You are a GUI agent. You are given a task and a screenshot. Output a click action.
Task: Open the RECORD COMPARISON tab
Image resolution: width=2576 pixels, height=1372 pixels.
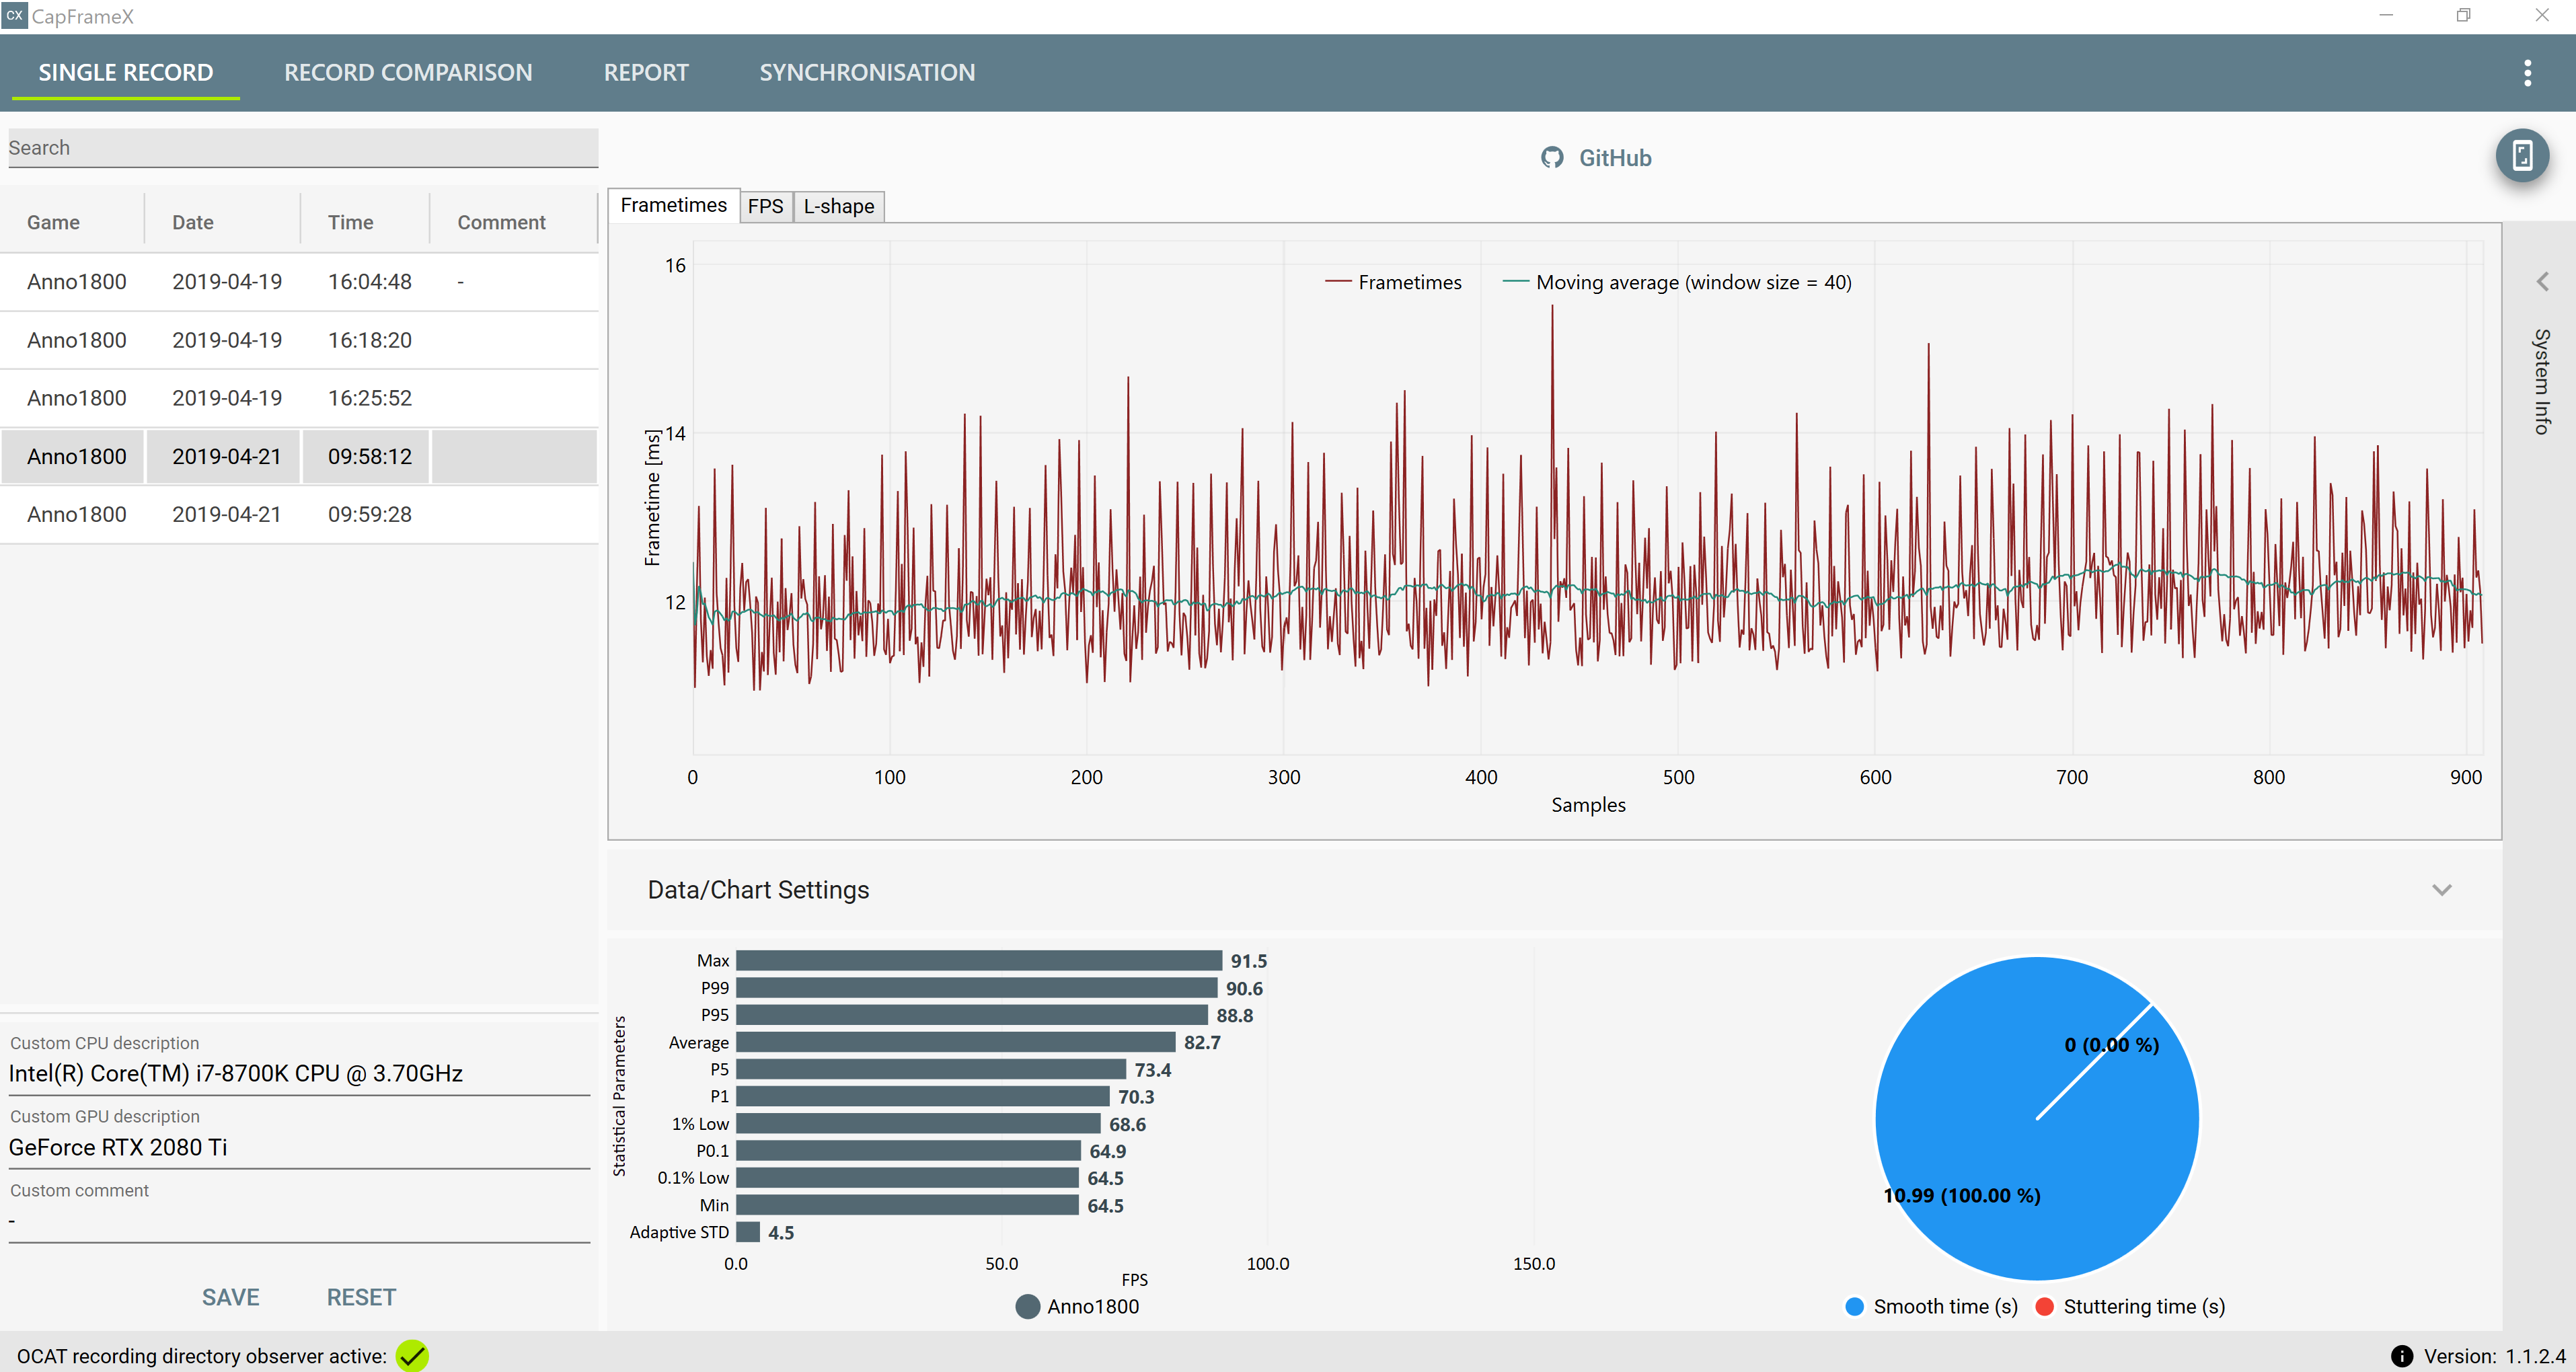(408, 73)
